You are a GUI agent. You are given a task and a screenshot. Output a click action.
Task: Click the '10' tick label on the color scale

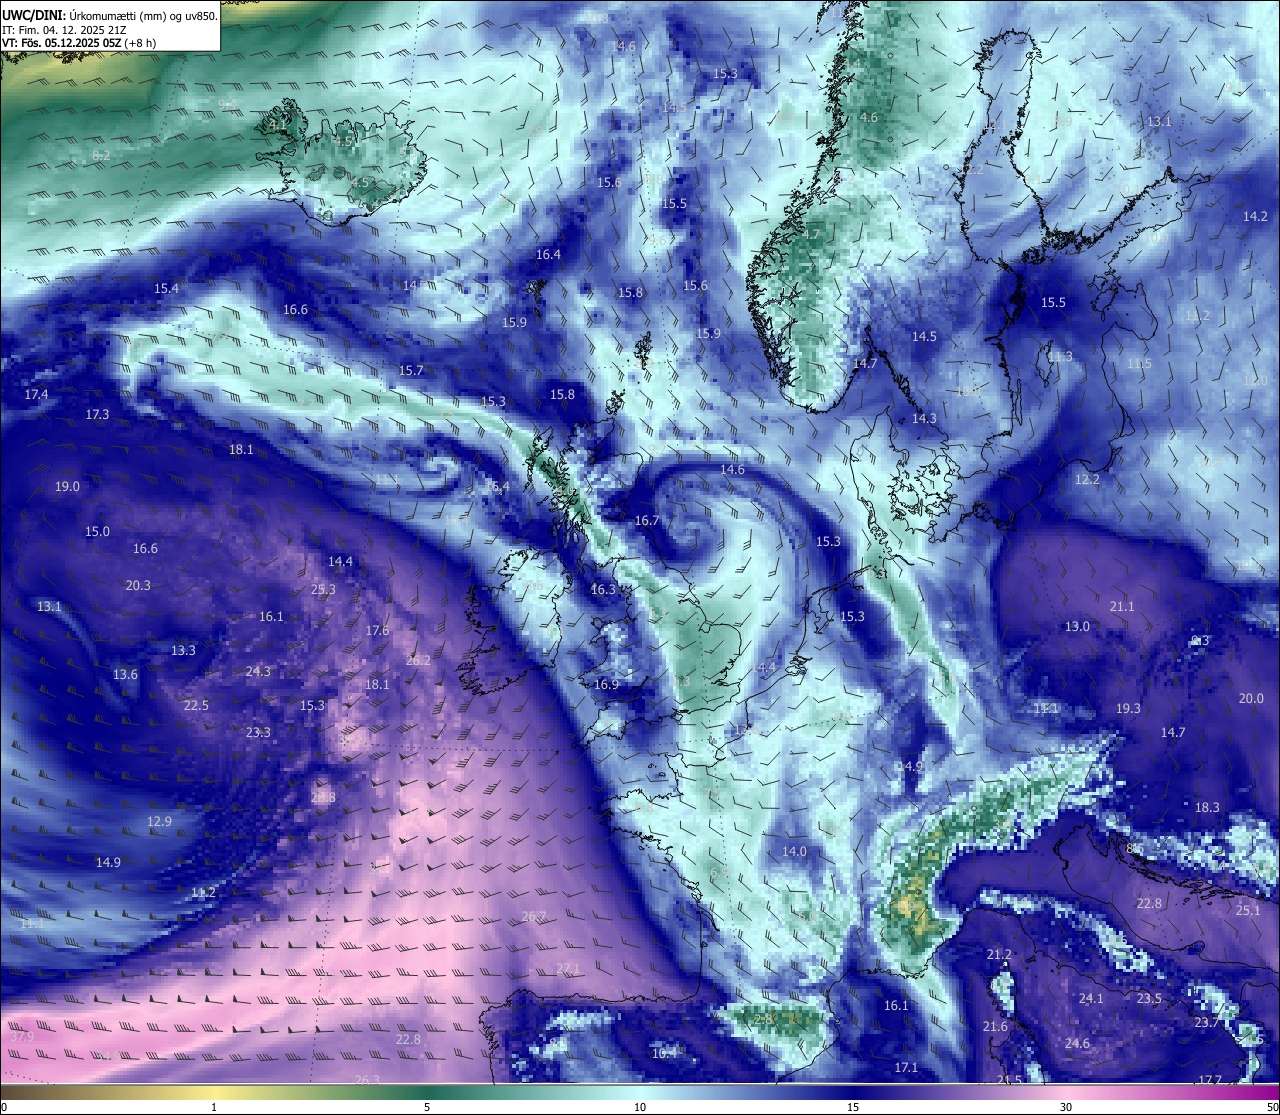click(x=640, y=1107)
